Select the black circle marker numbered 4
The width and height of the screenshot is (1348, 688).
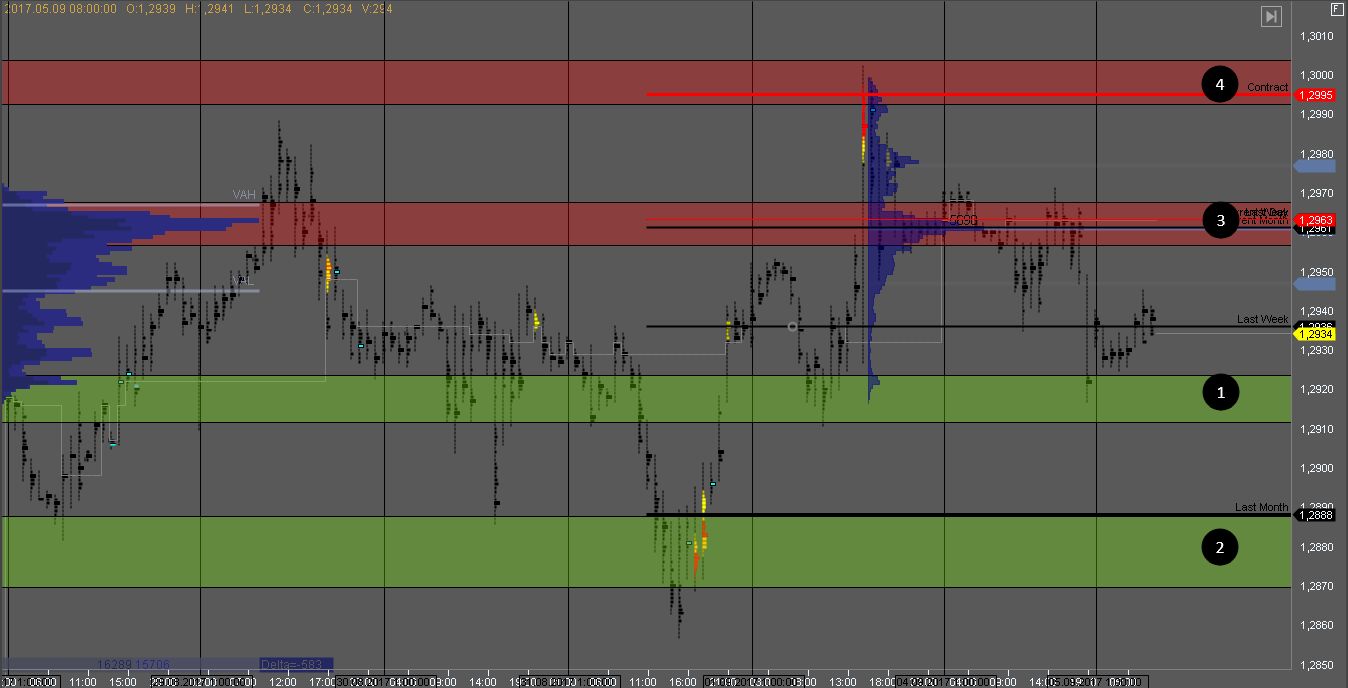[1219, 86]
